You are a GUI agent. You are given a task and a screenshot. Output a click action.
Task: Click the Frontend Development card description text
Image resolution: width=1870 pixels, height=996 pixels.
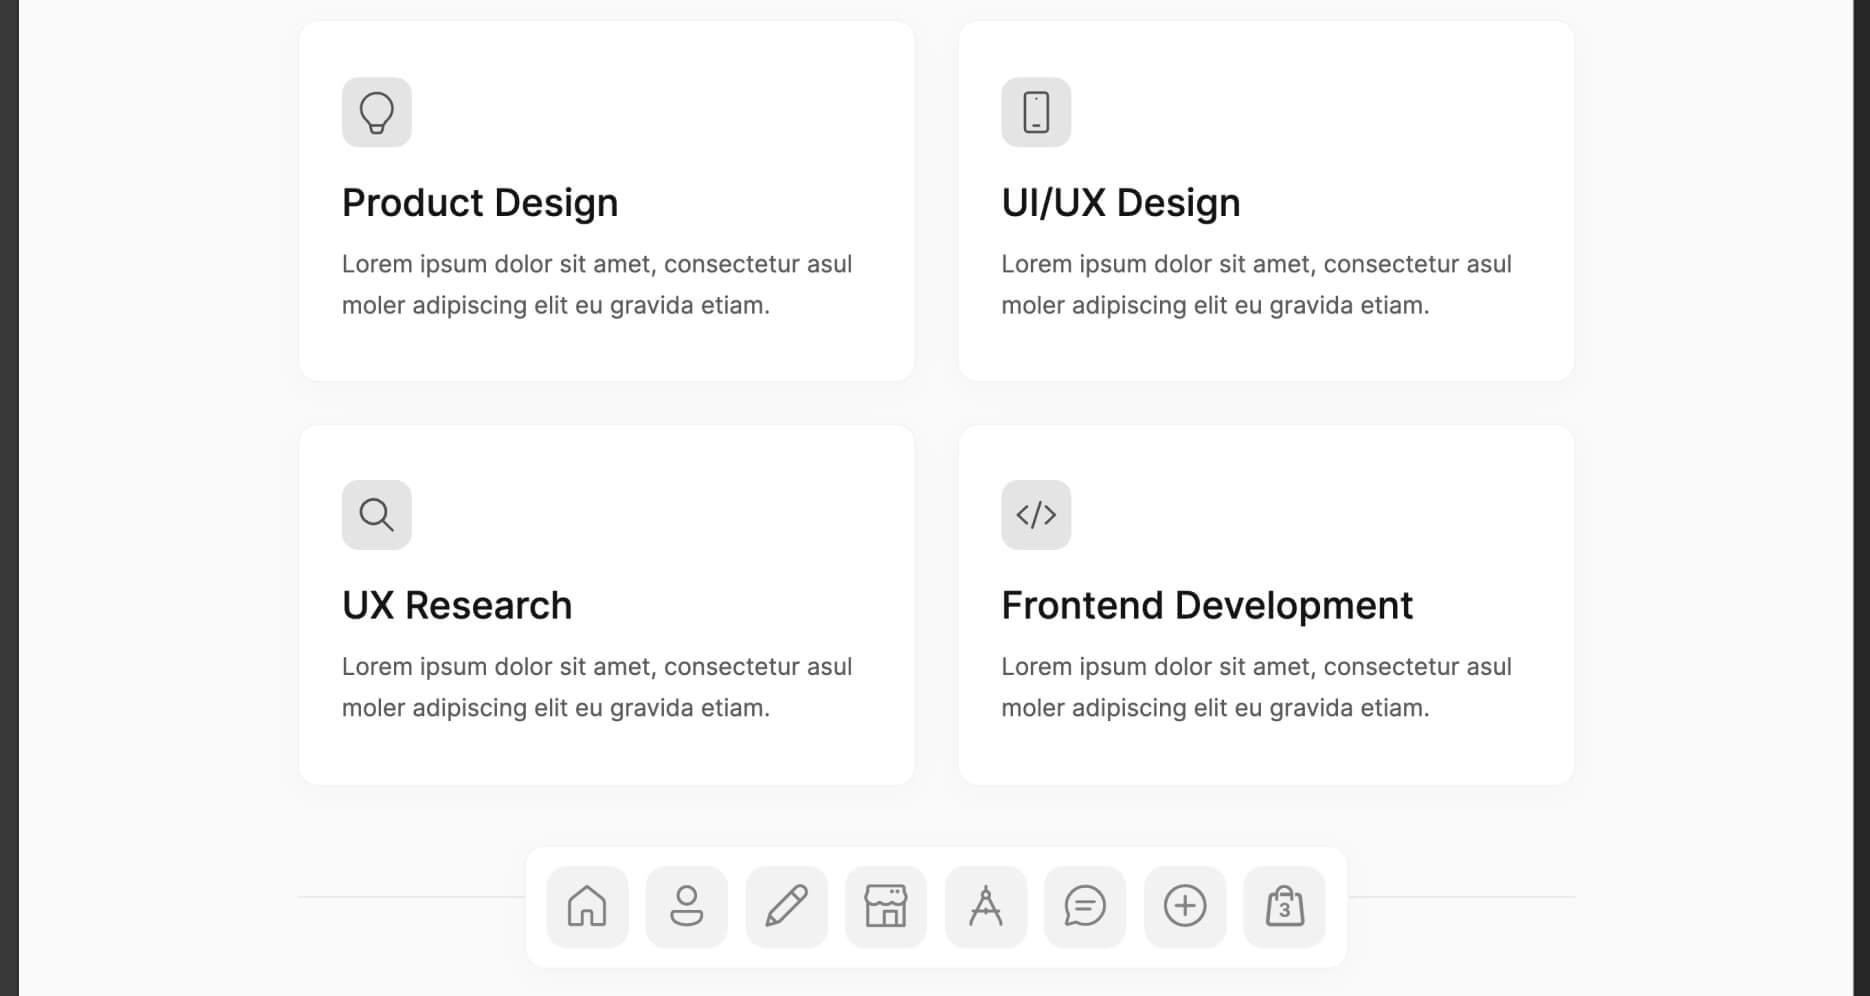click(x=1256, y=686)
